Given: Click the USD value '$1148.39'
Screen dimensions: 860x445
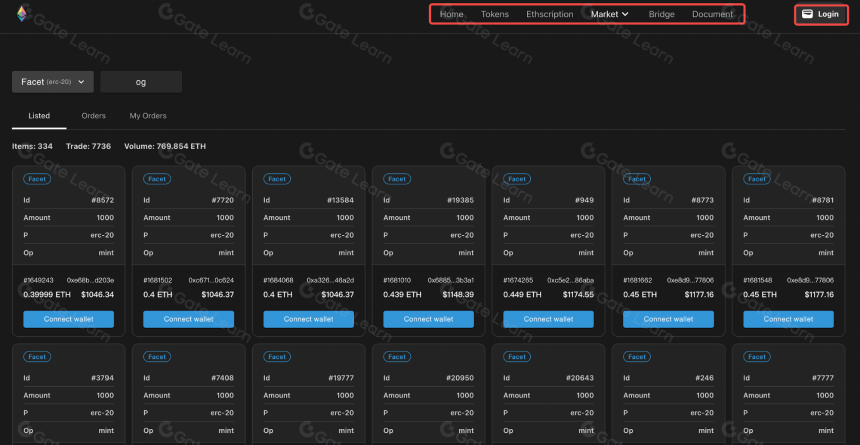Looking at the screenshot, I should pyautogui.click(x=458, y=295).
